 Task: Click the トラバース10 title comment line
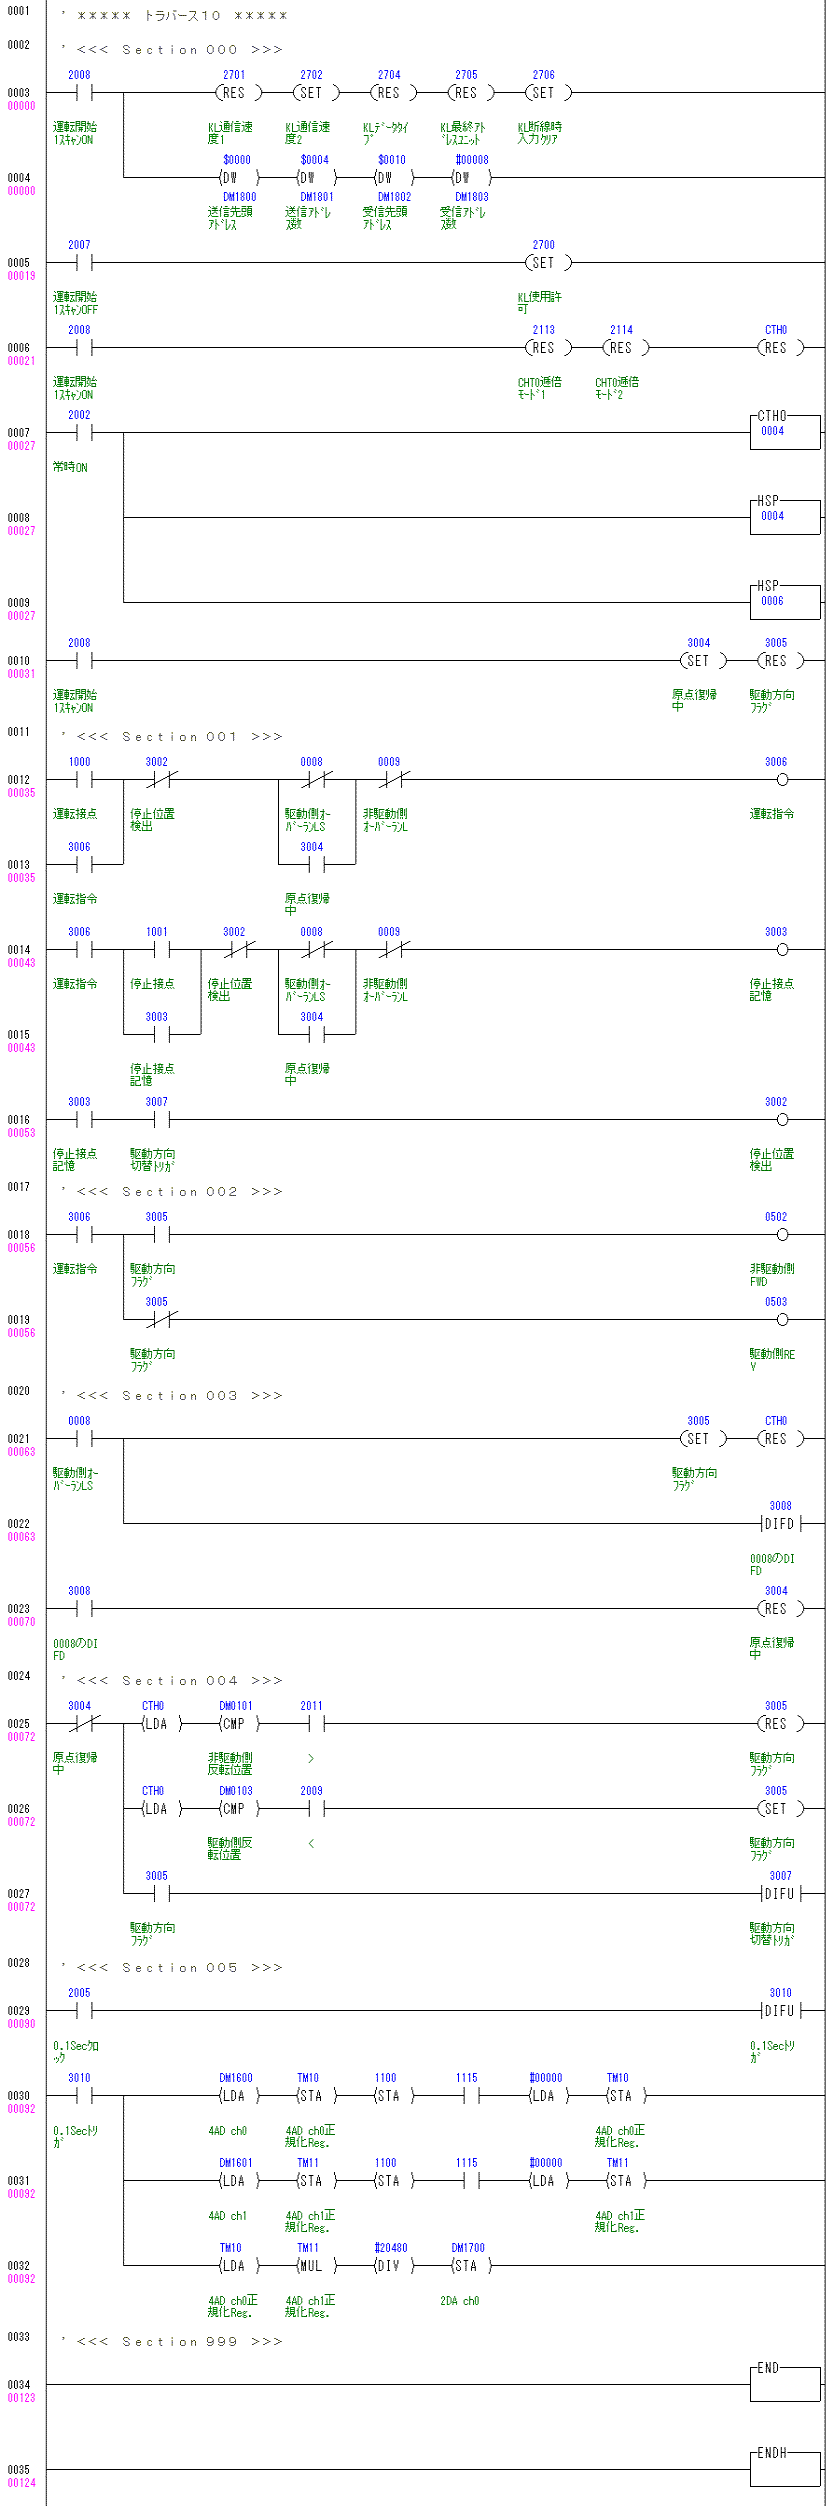point(175,16)
